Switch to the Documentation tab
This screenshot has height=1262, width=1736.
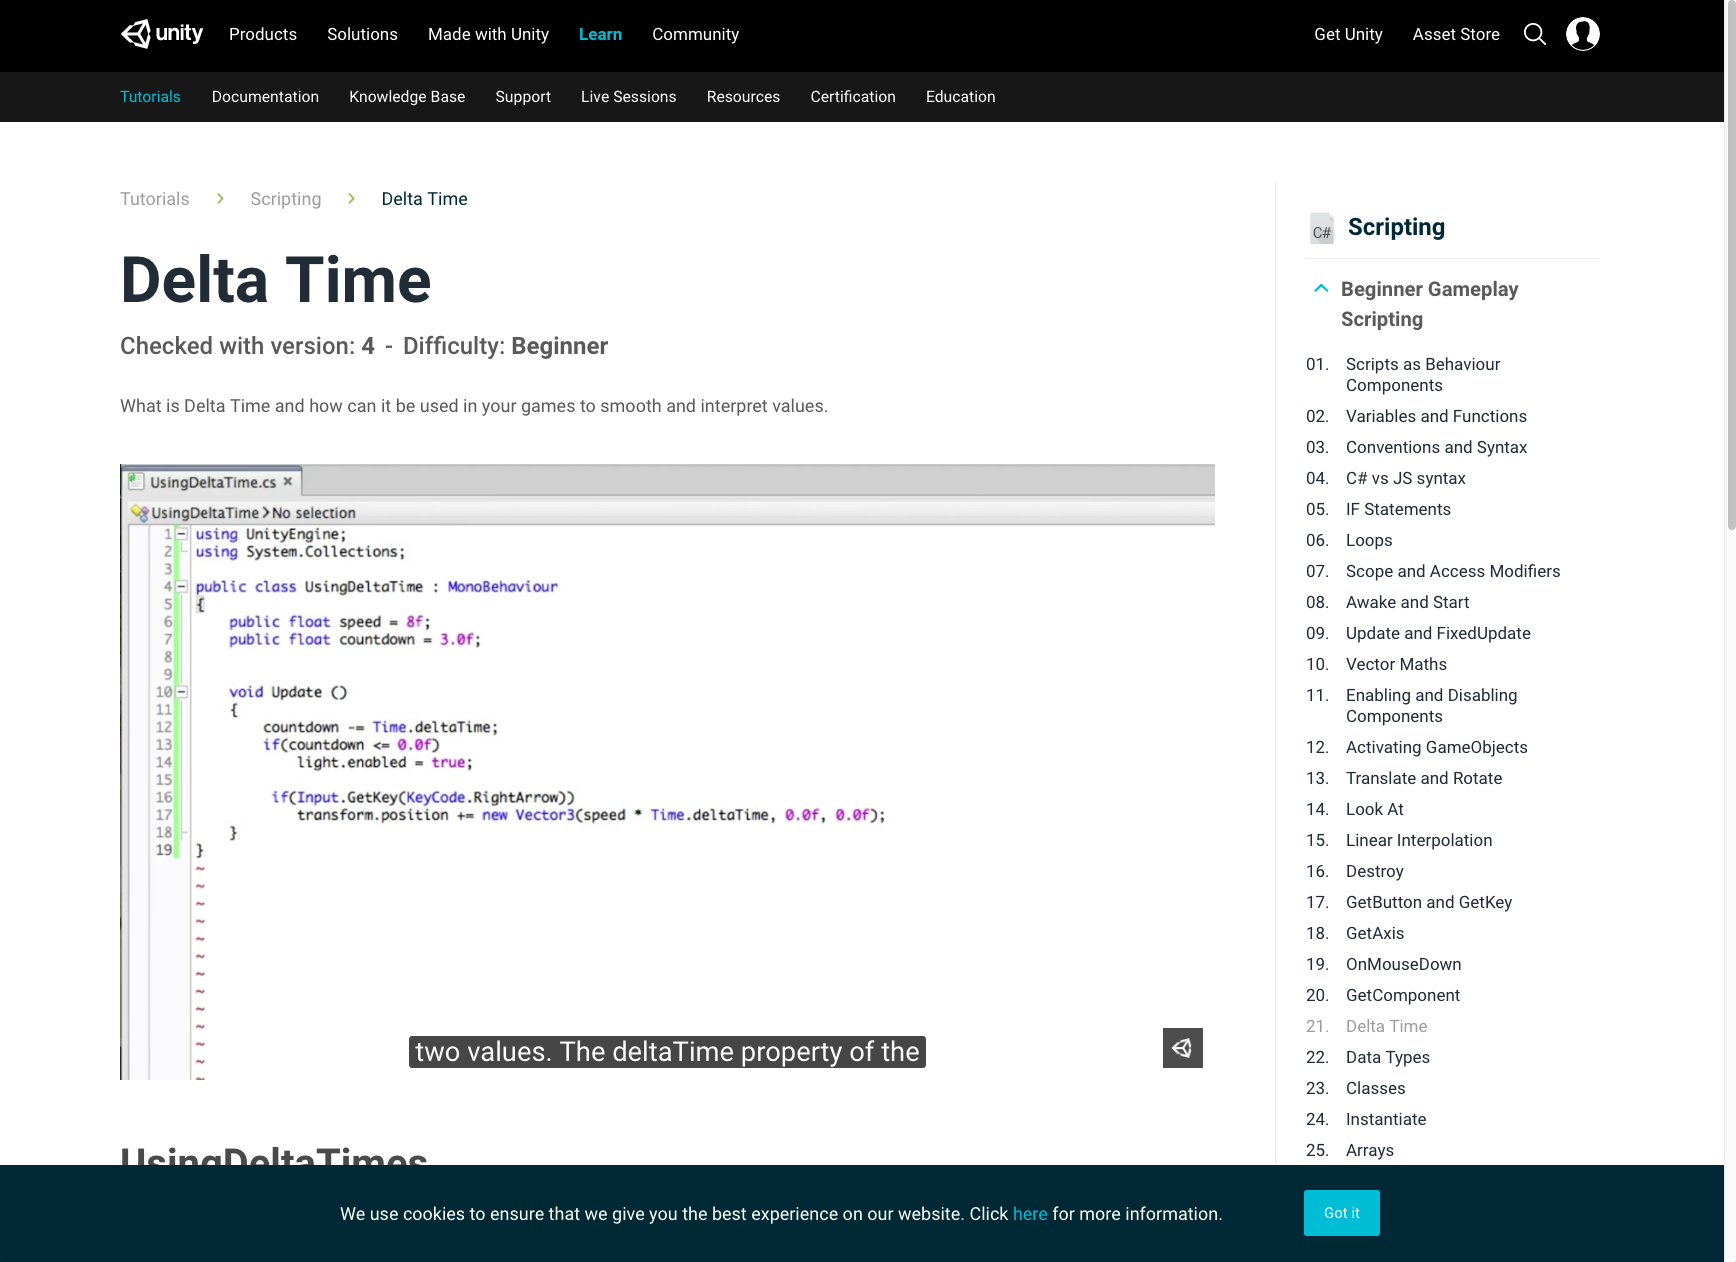tap(265, 97)
